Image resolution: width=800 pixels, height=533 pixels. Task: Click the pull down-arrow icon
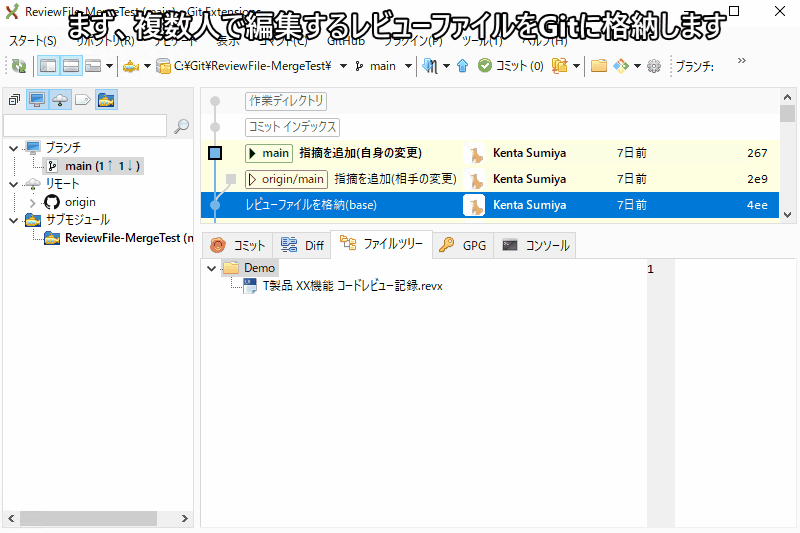[x=430, y=66]
